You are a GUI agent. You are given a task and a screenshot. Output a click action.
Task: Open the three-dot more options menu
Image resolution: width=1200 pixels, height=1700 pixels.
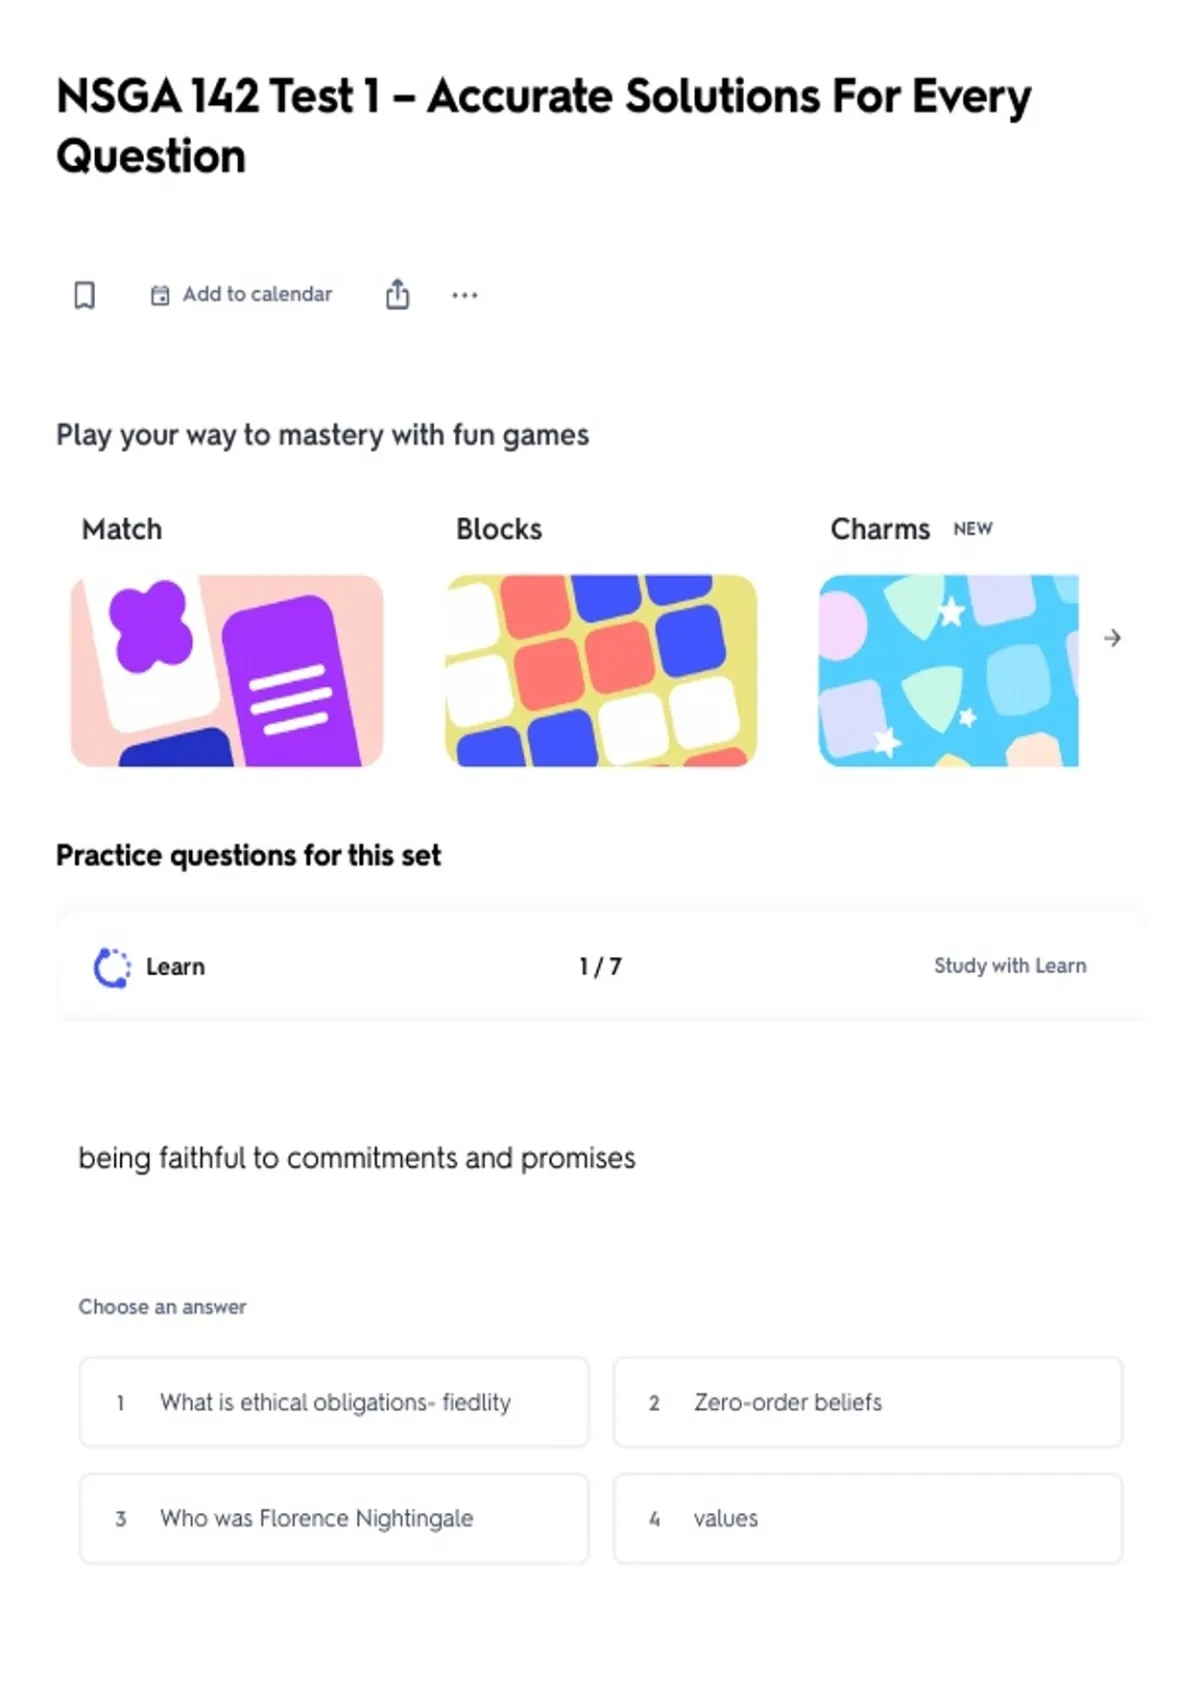pyautogui.click(x=465, y=295)
